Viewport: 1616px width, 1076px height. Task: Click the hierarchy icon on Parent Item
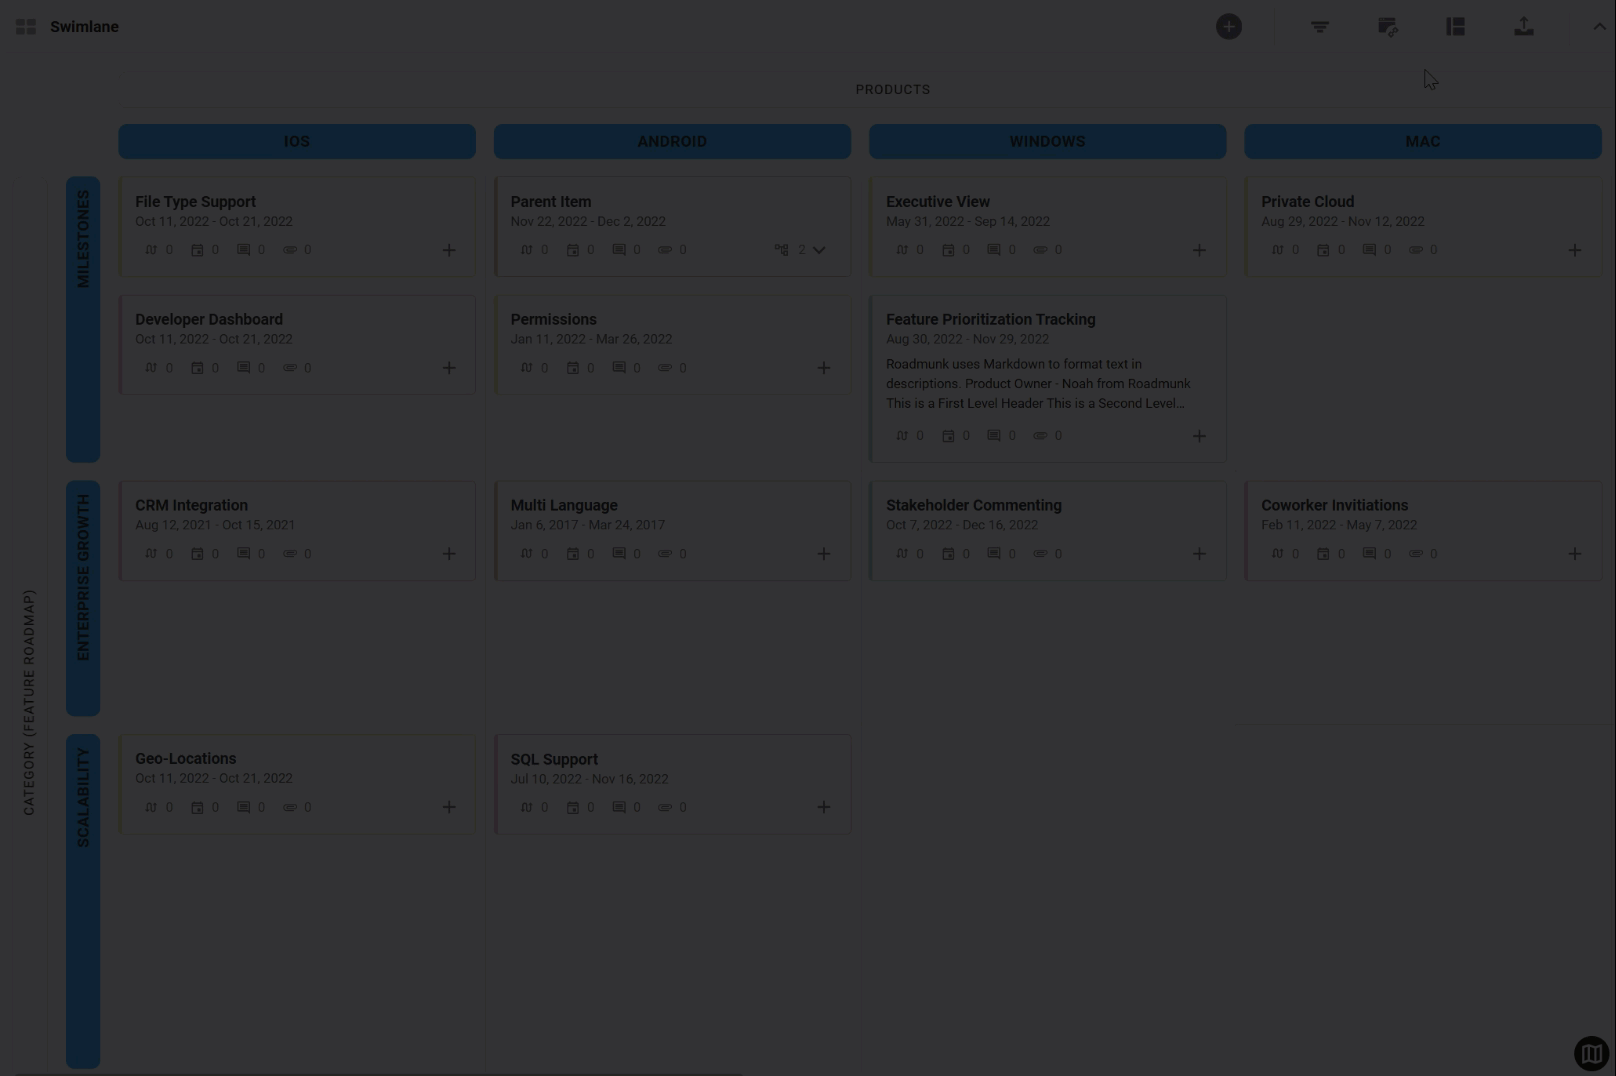coord(783,249)
